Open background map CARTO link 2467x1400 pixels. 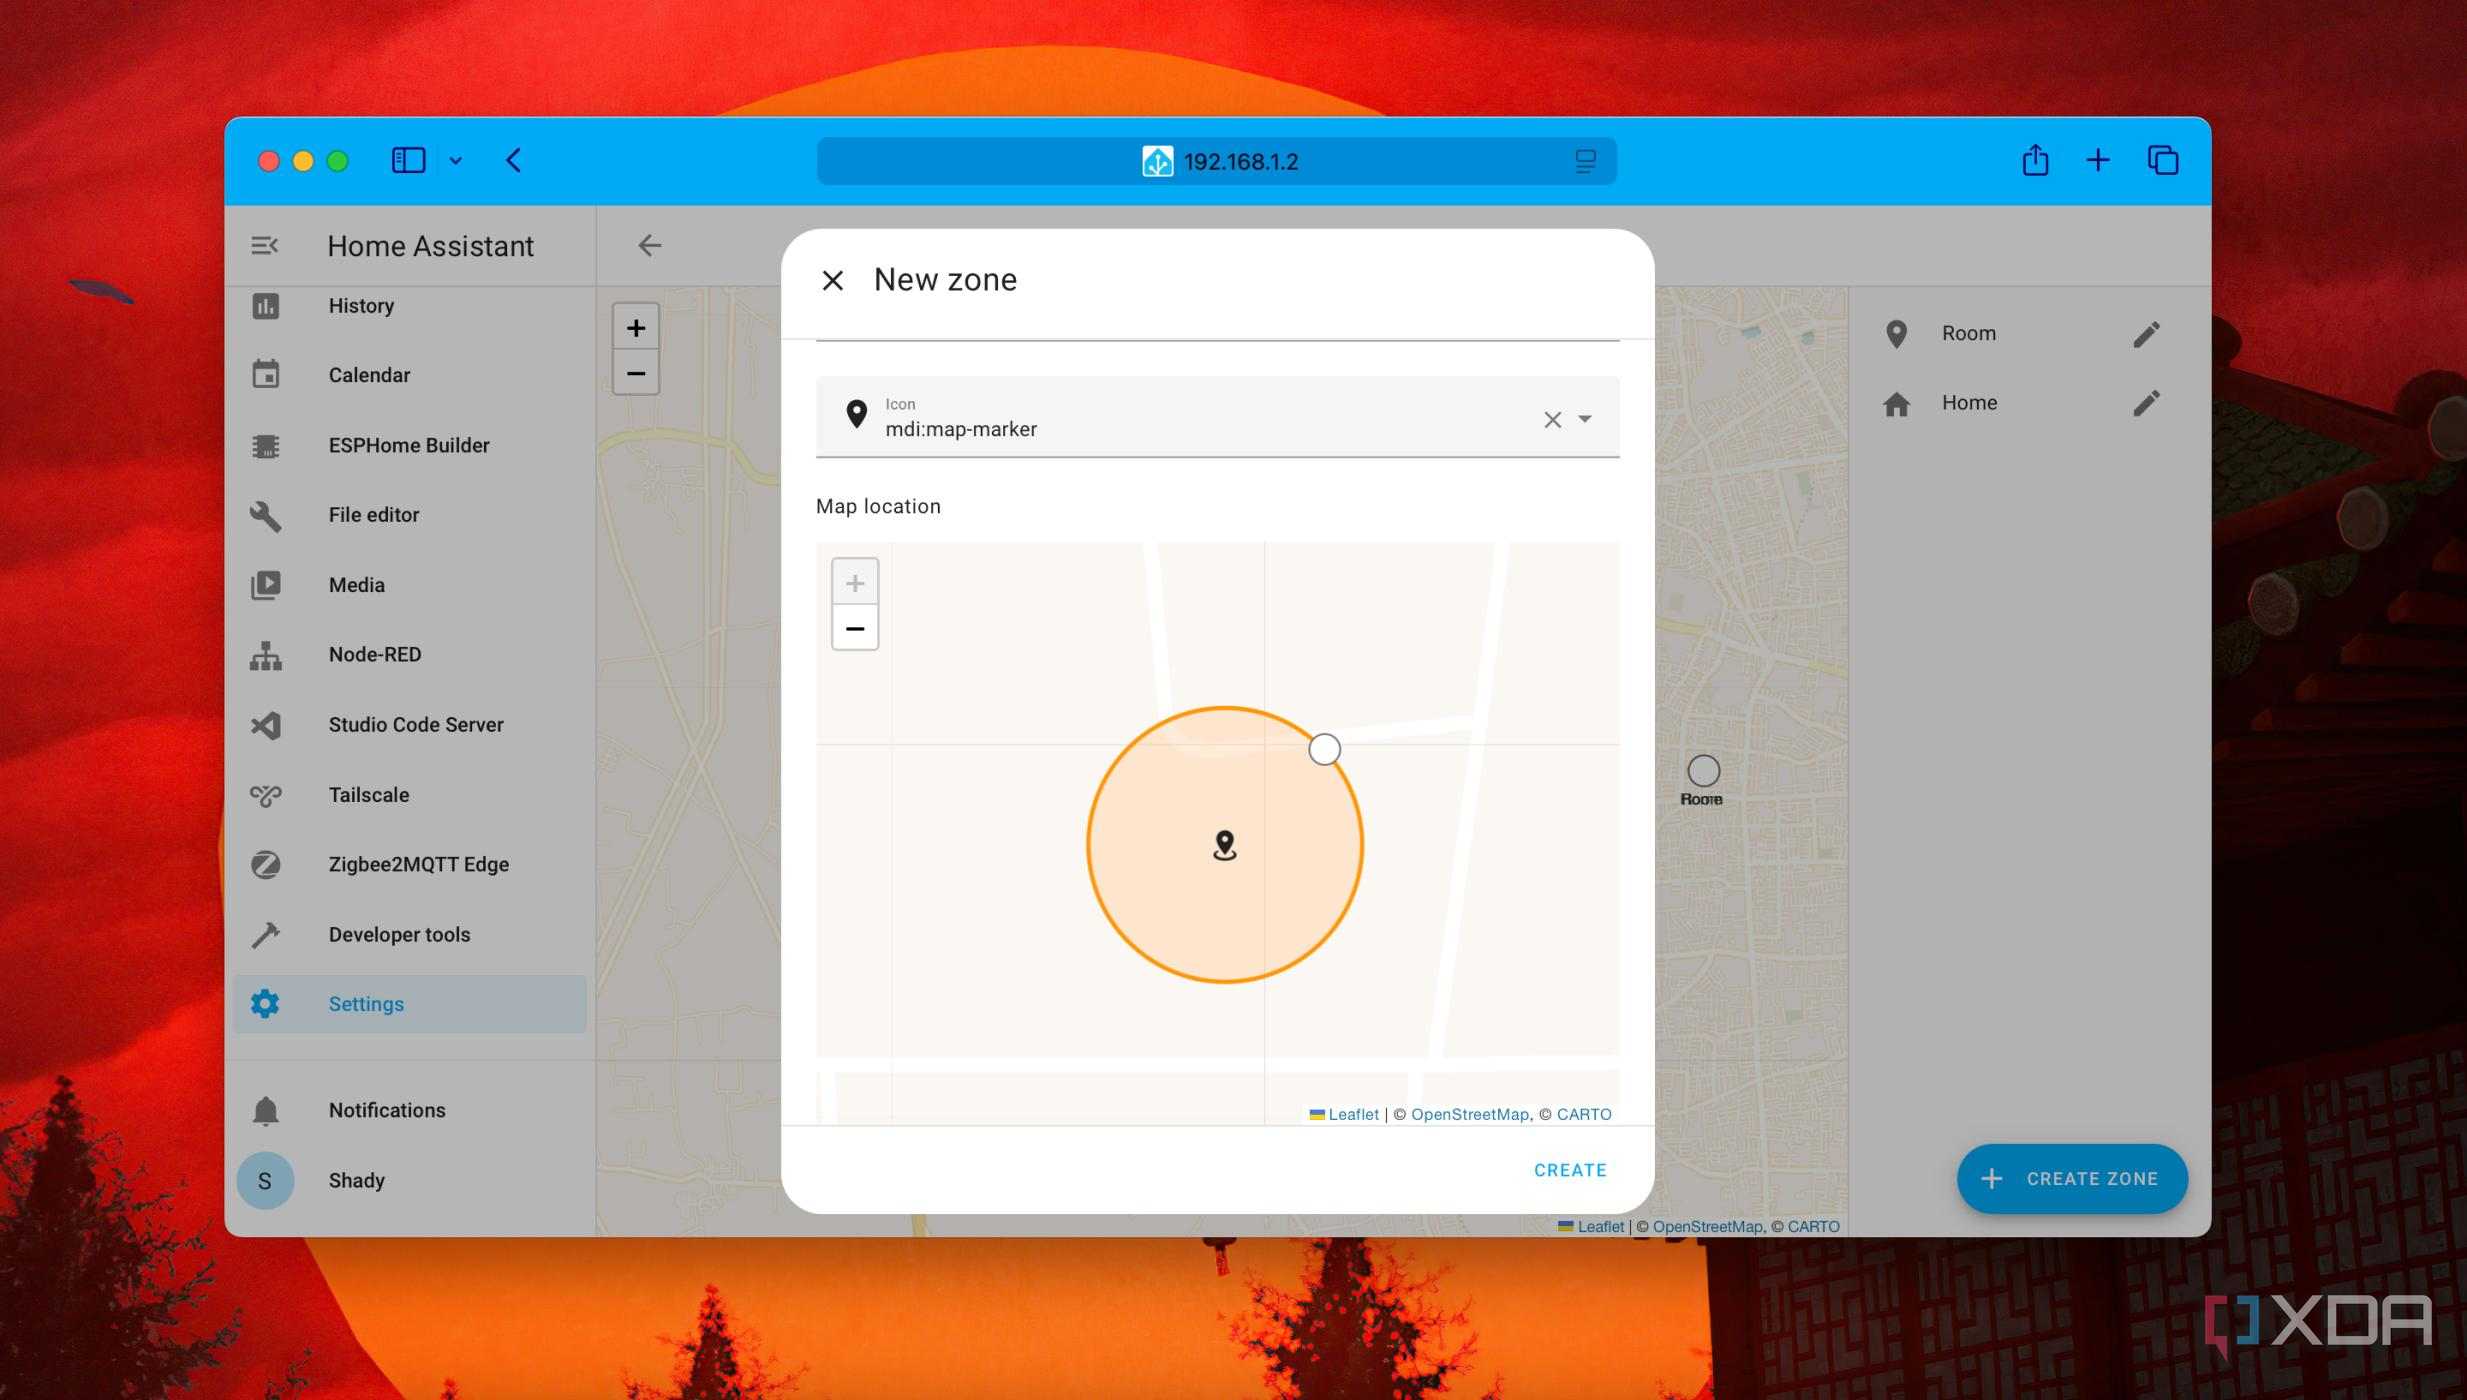point(1813,1227)
